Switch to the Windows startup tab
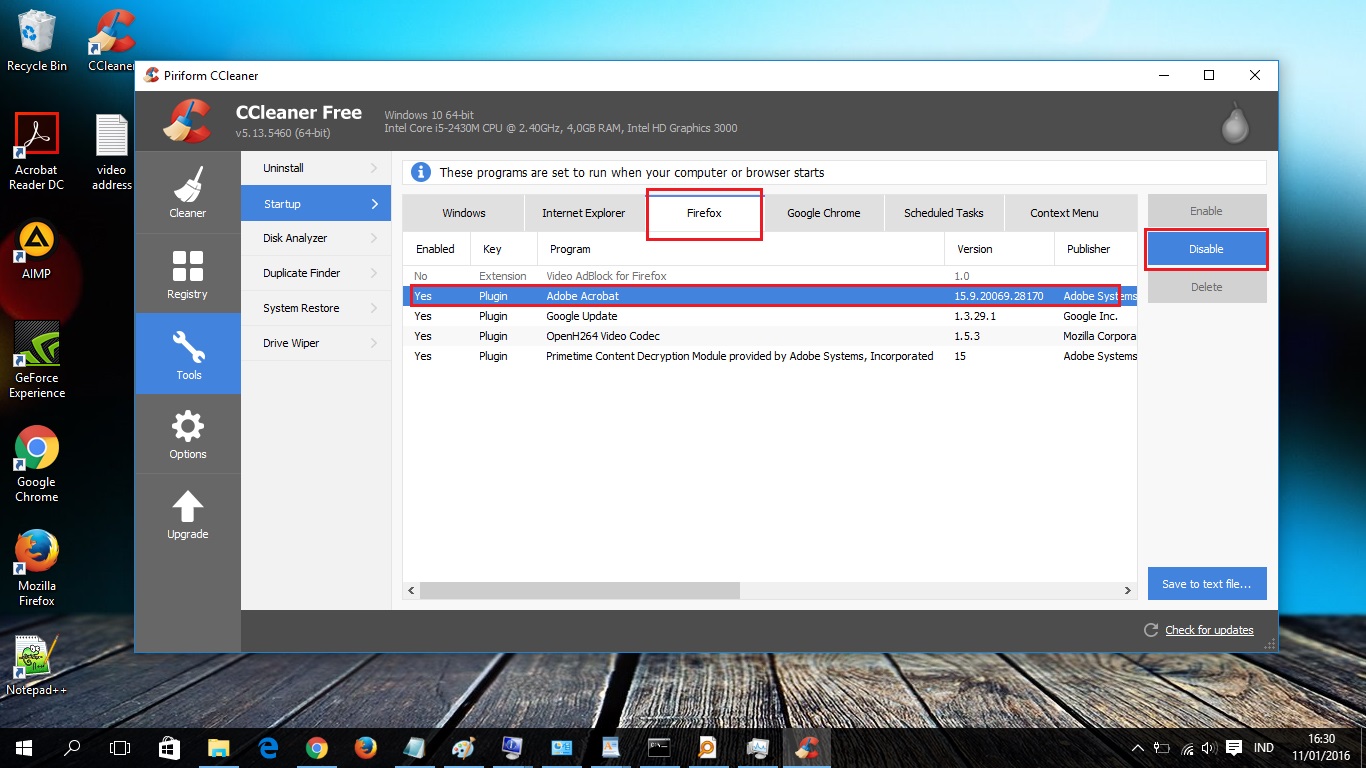 pyautogui.click(x=464, y=213)
